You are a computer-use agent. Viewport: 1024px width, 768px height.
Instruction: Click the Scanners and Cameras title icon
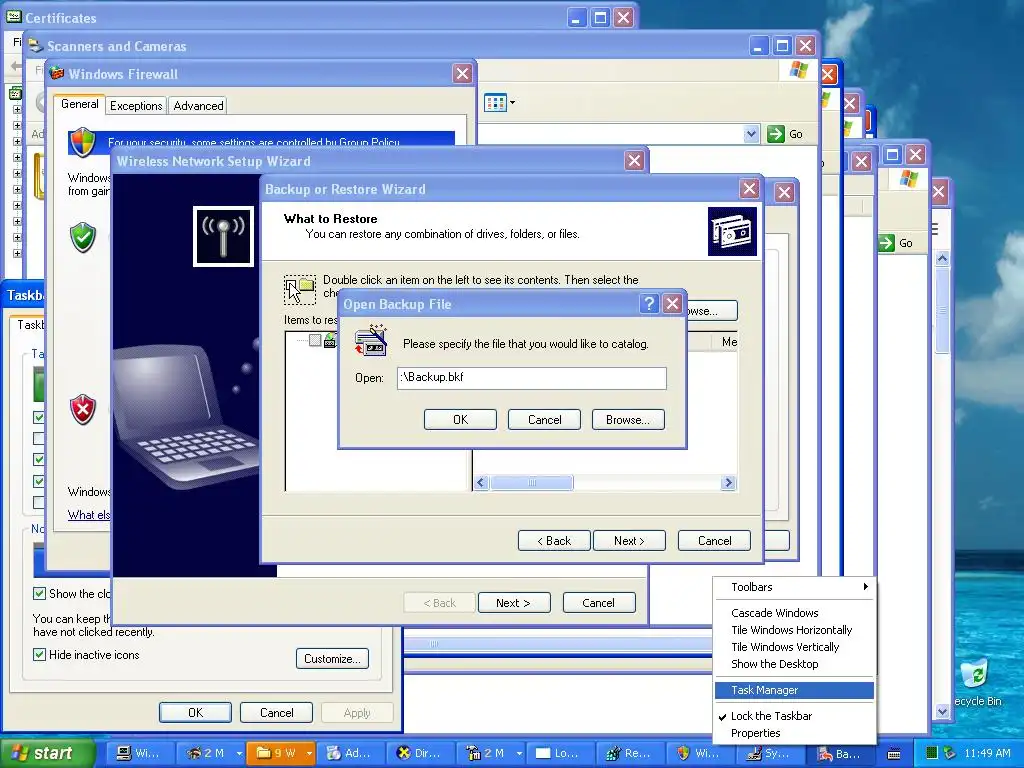(x=35, y=46)
